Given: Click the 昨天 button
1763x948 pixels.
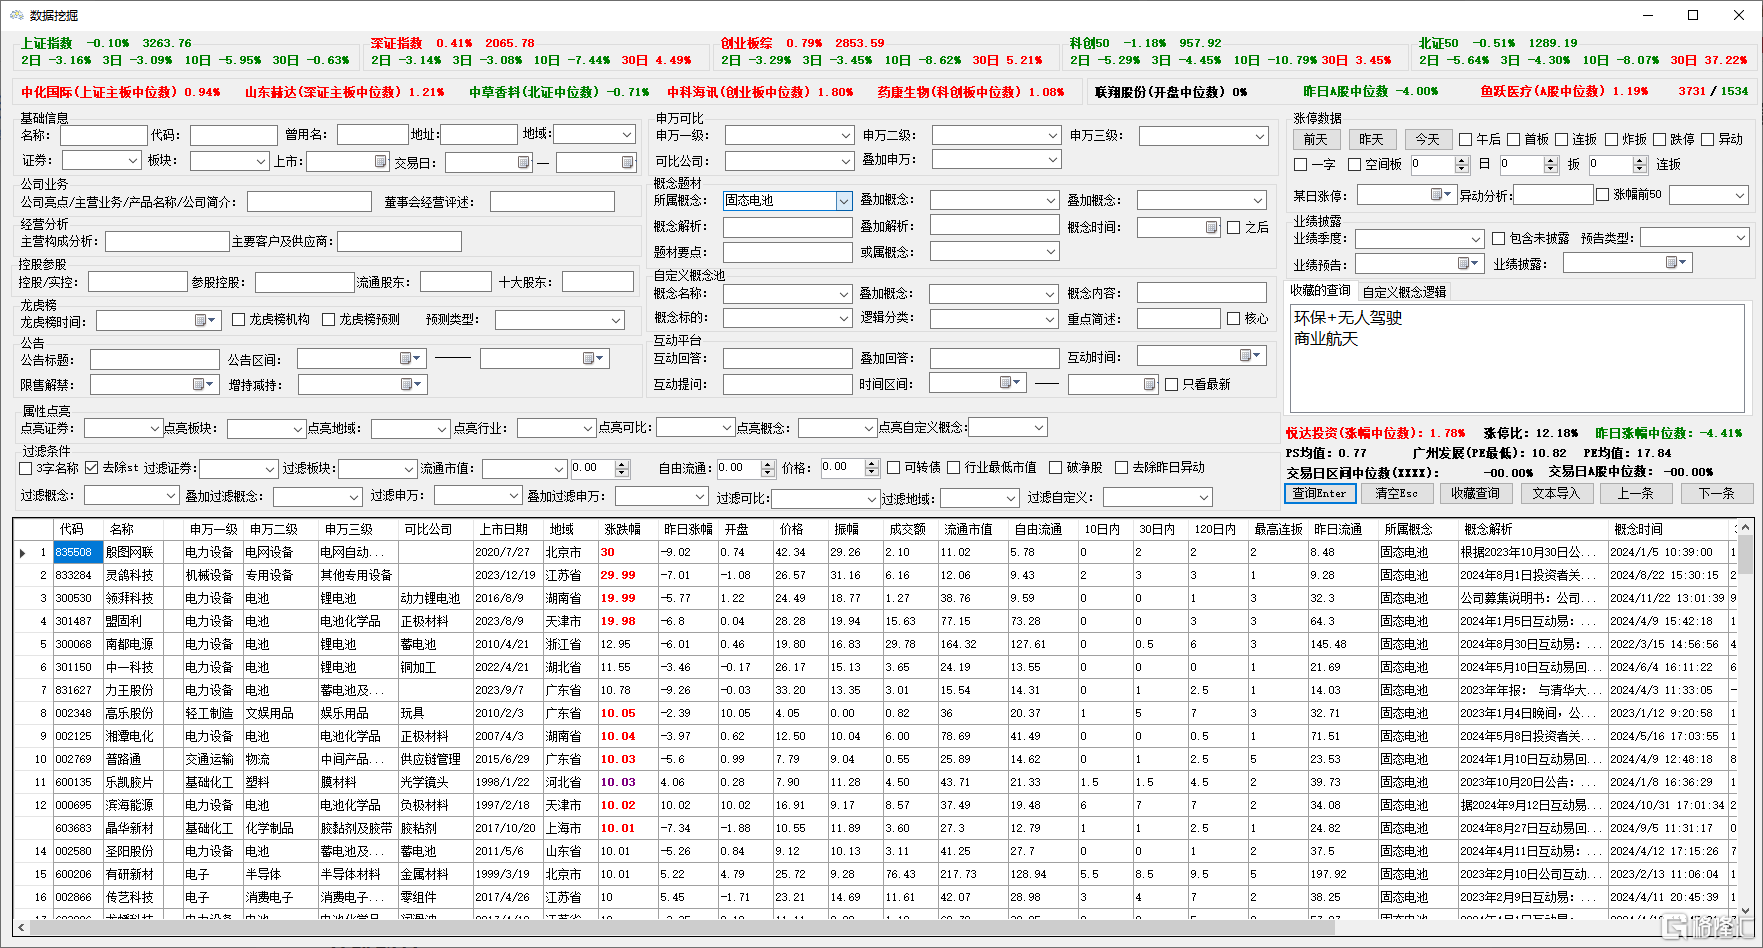Looking at the screenshot, I should pyautogui.click(x=1372, y=140).
